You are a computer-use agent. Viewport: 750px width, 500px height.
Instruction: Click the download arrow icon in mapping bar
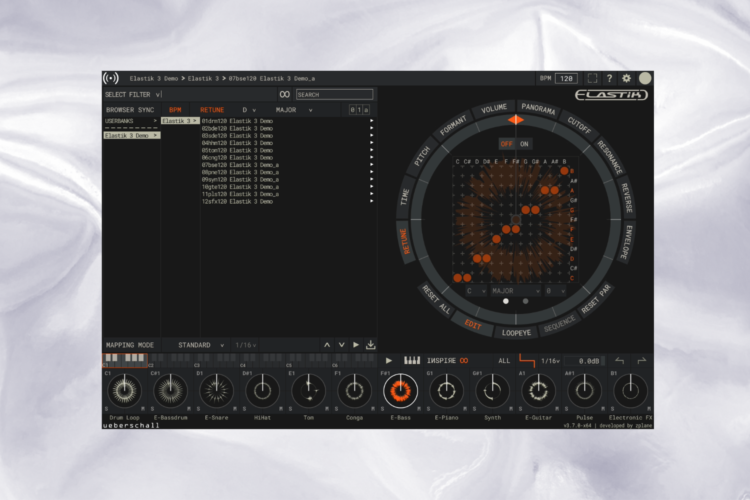click(x=371, y=345)
